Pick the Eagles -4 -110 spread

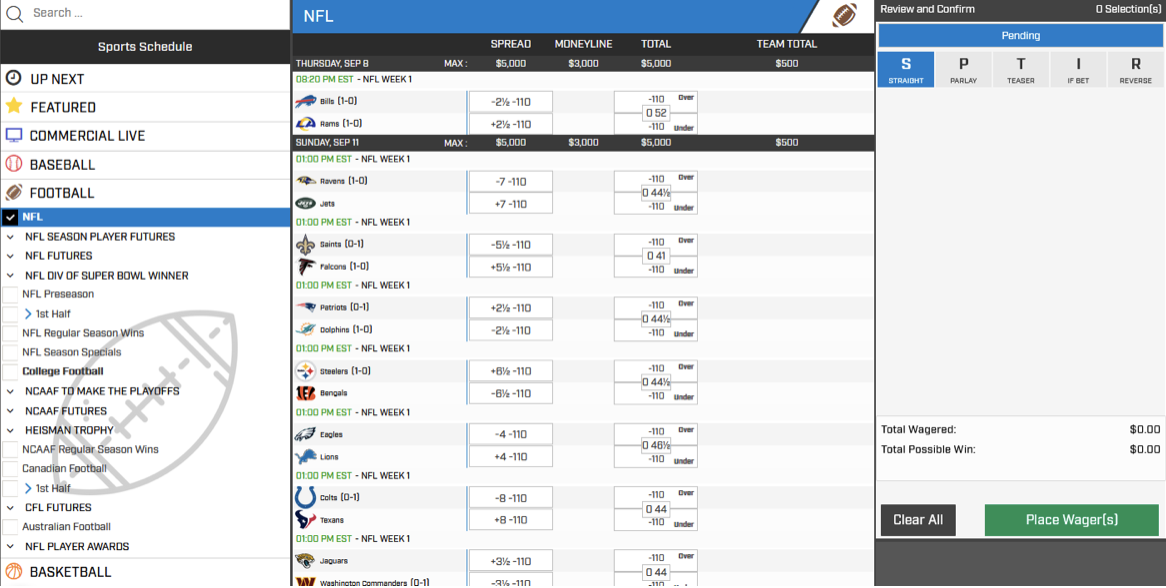[511, 434]
